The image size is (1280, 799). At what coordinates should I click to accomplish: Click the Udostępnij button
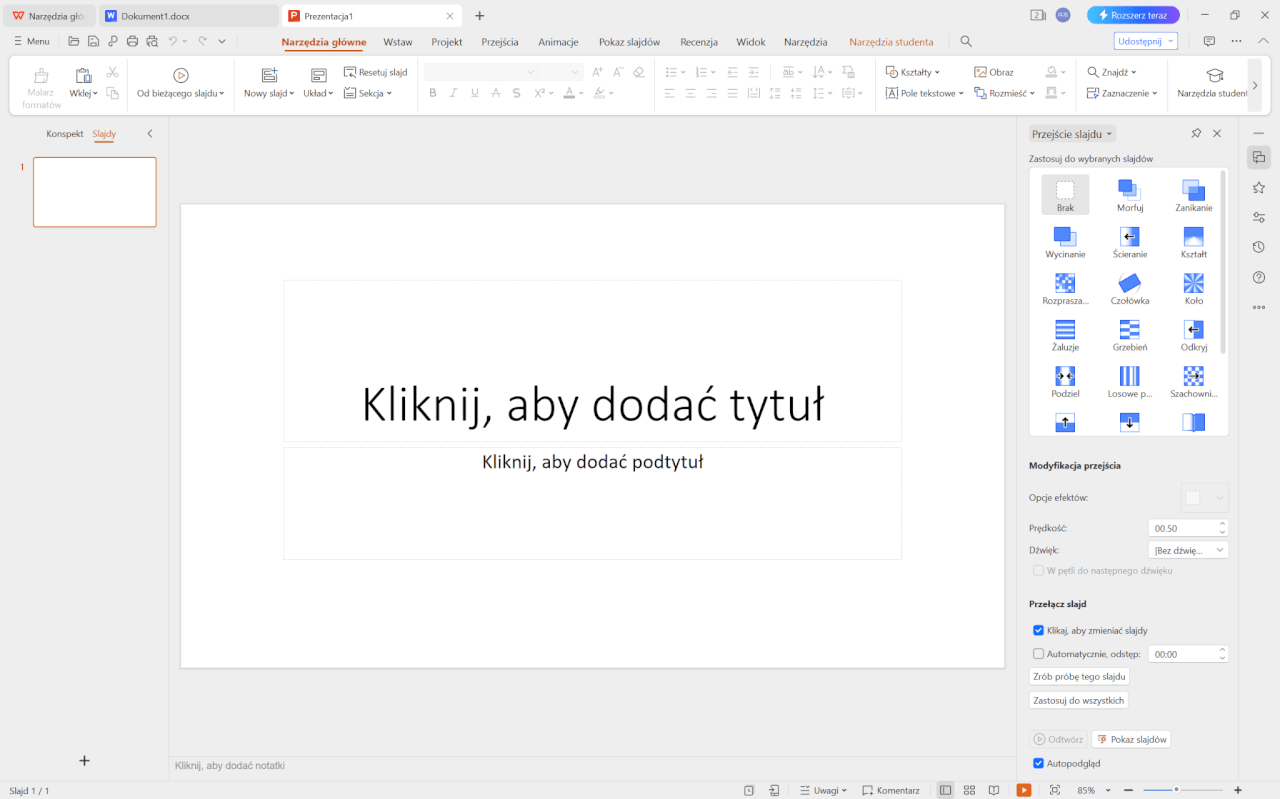point(1146,41)
